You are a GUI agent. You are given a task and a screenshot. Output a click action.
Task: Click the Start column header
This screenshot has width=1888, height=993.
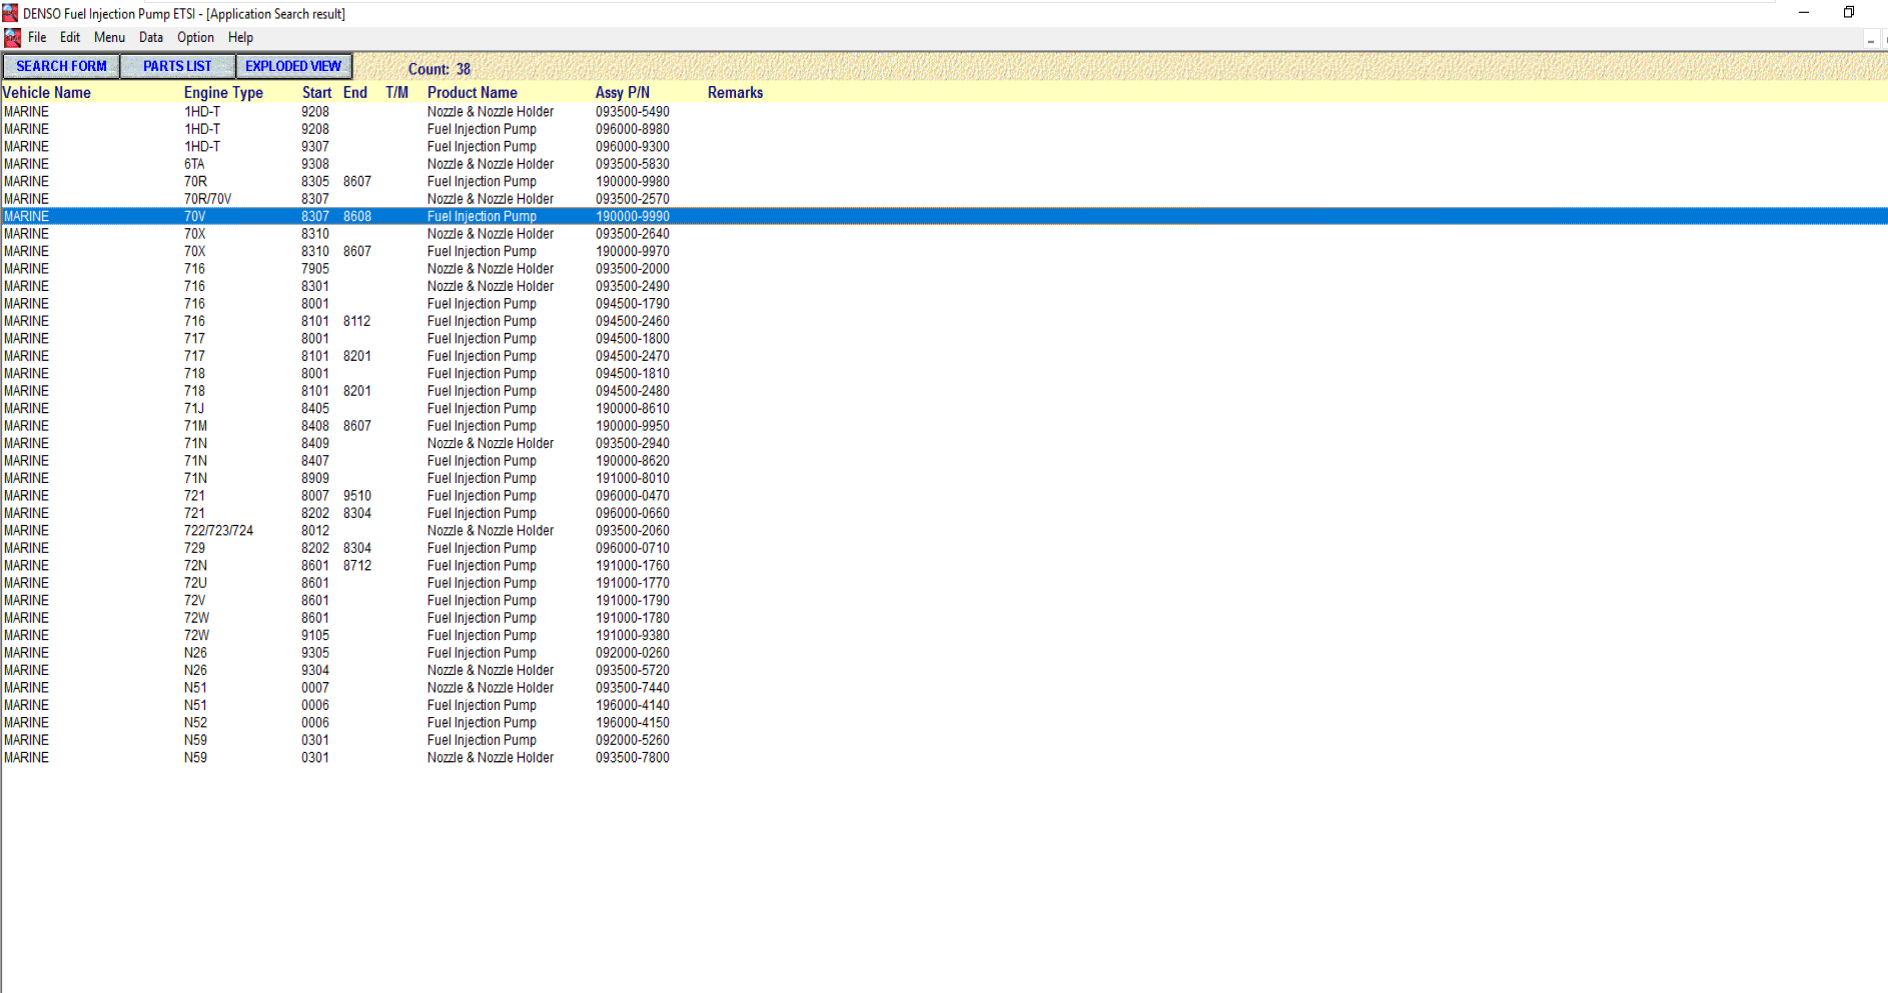[x=317, y=93]
